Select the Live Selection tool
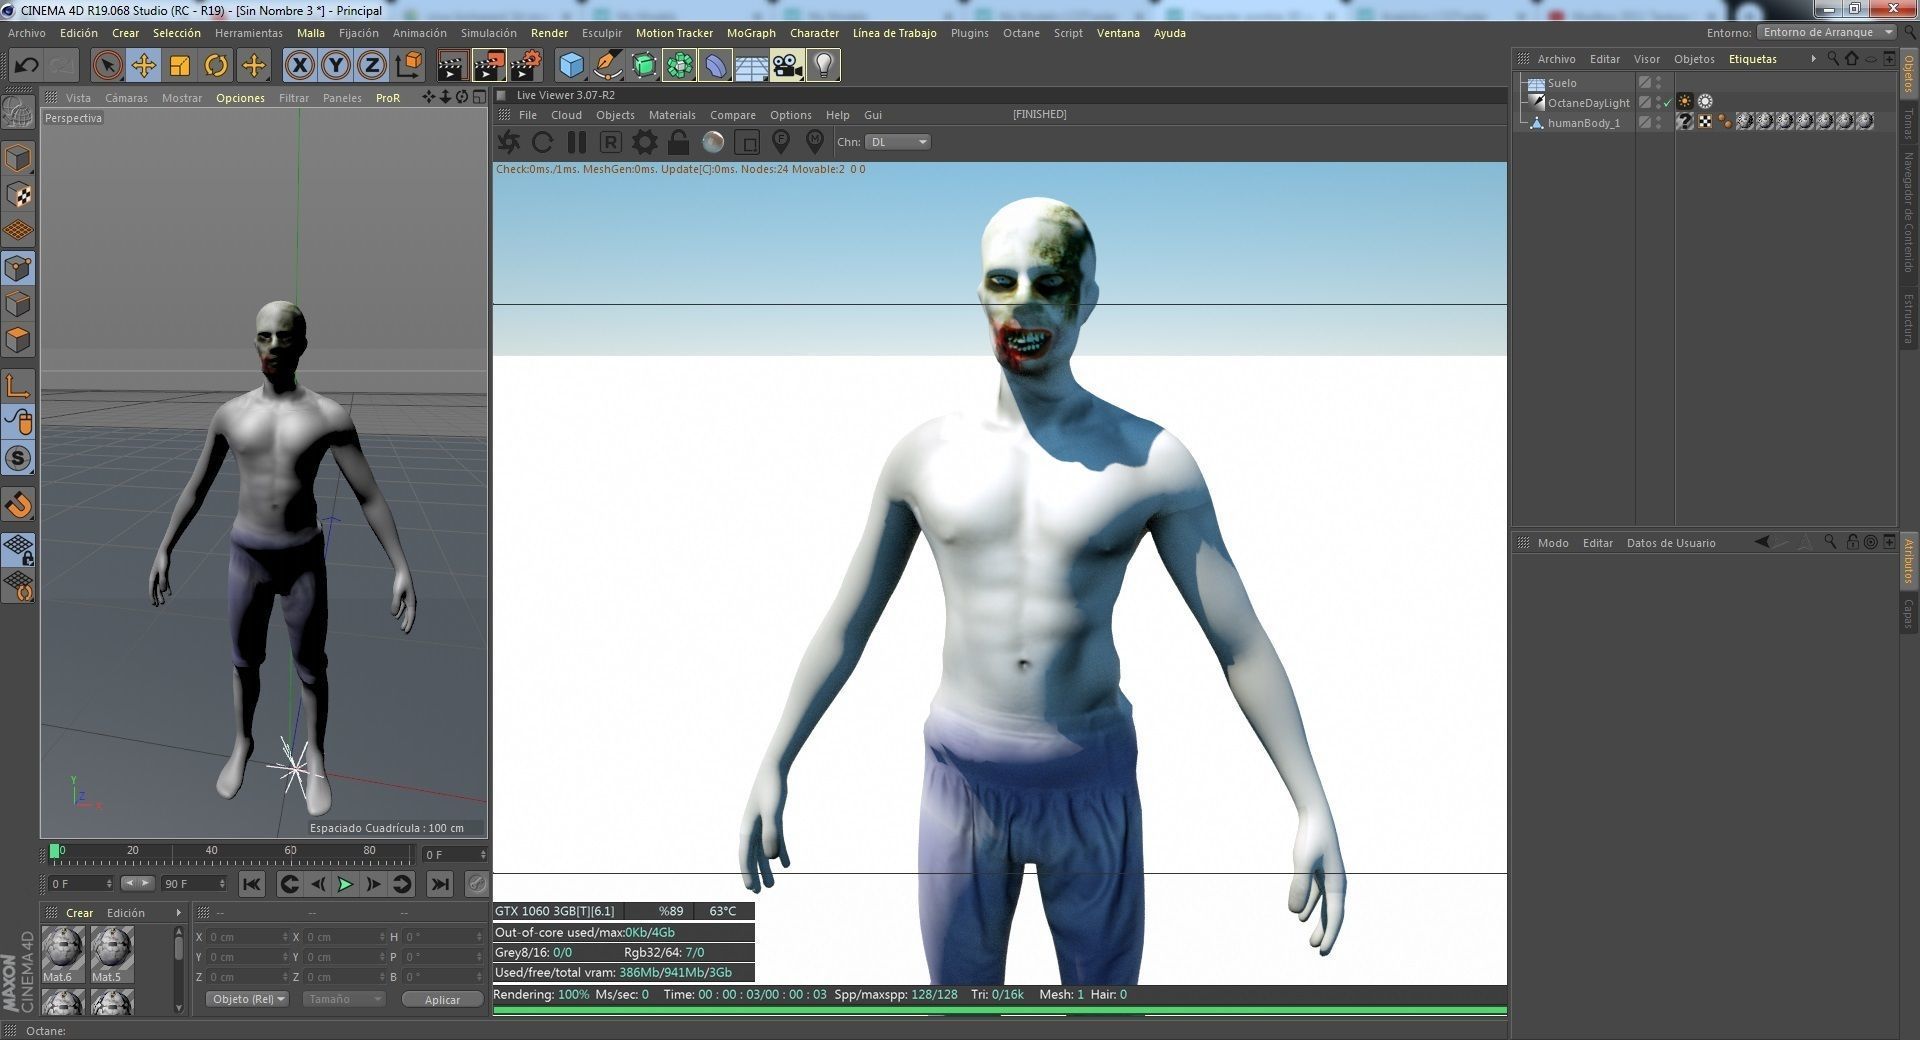This screenshot has height=1040, width=1920. click(107, 66)
